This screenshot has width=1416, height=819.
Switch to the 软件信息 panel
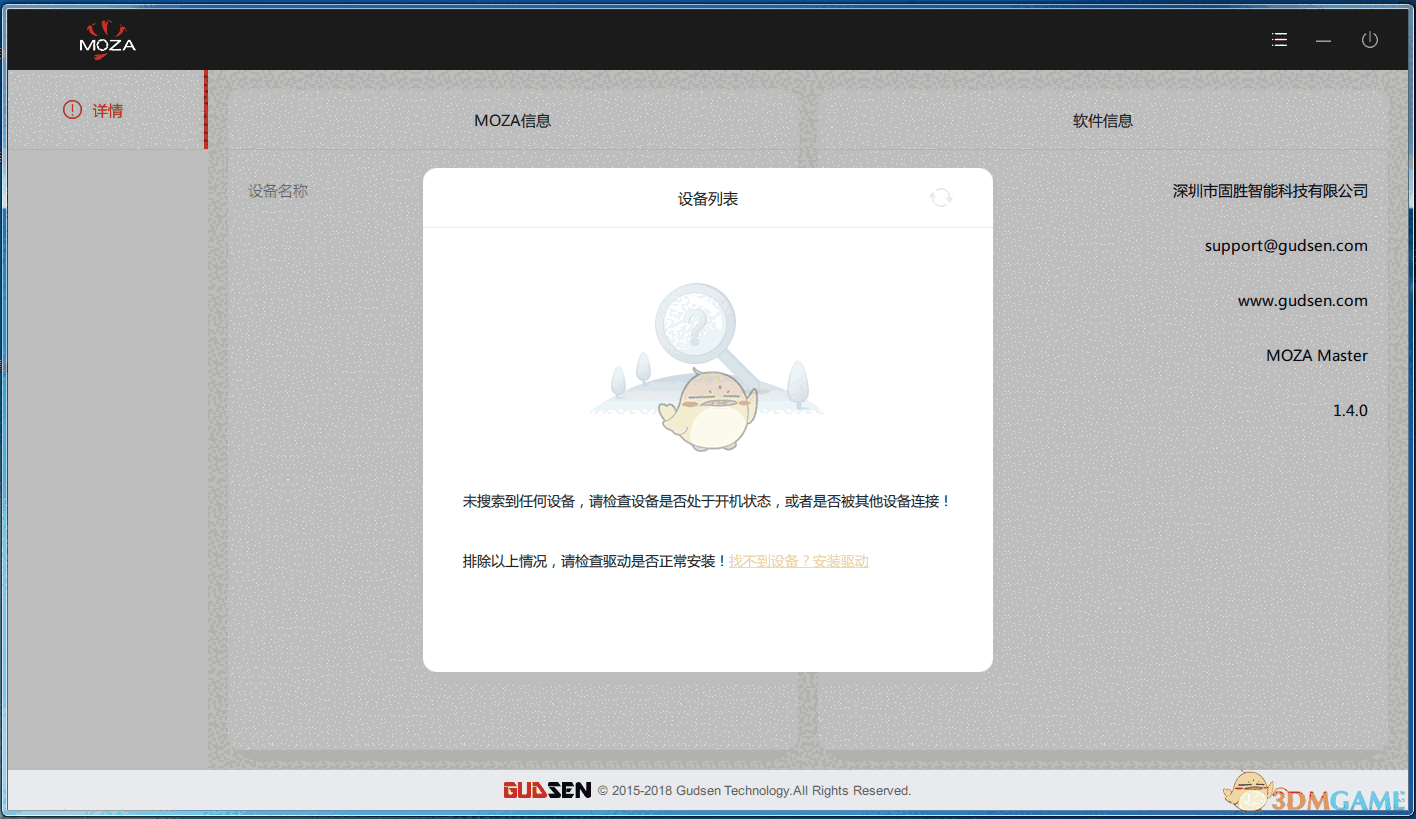click(x=1103, y=120)
